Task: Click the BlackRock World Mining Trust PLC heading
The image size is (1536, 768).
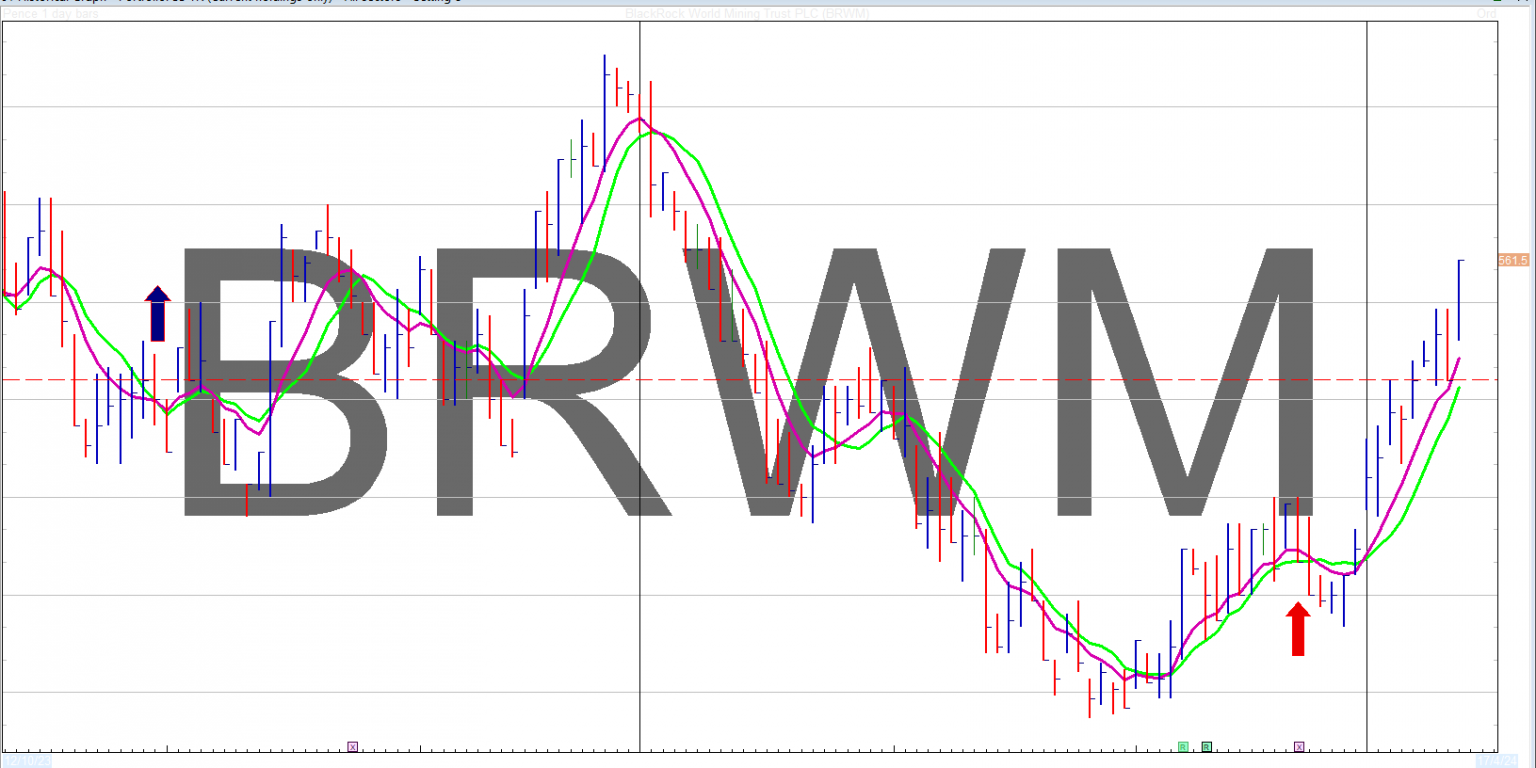Action: pos(745,14)
